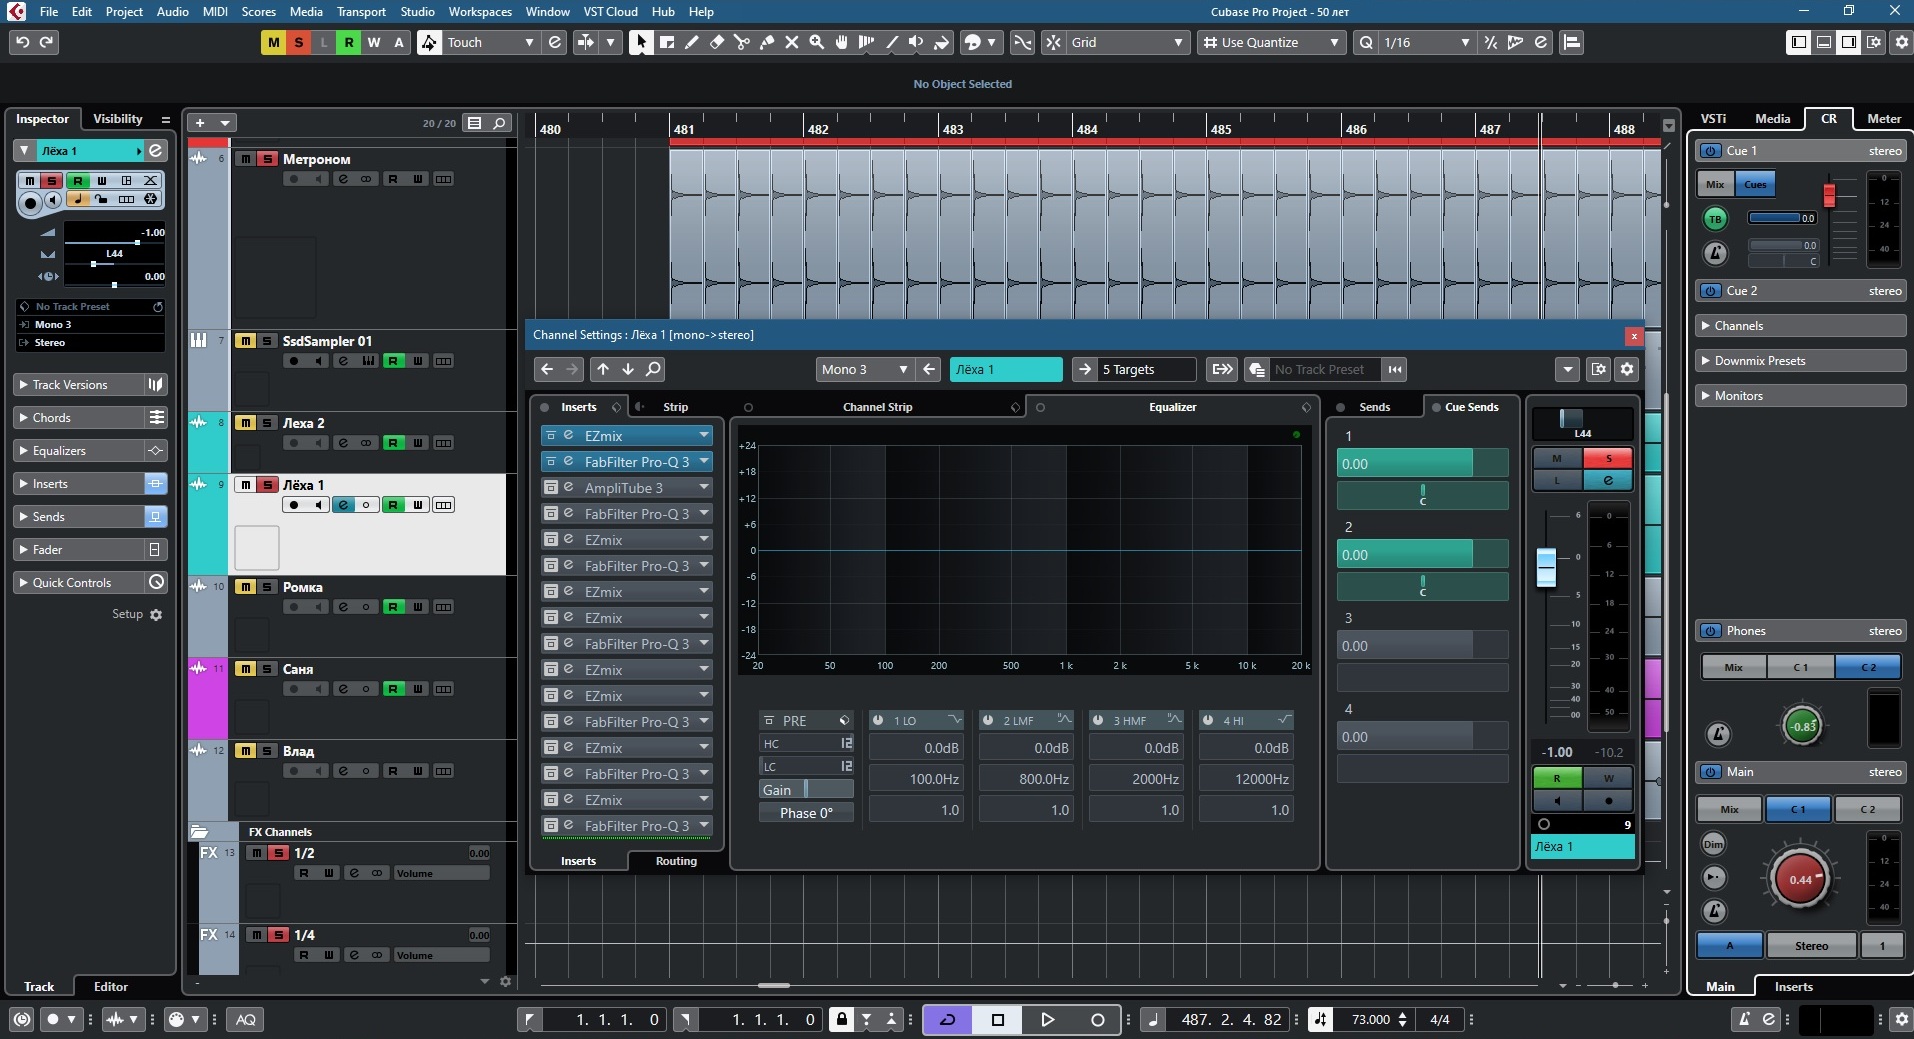
Task: Choose the Draw pencil tool
Action: (691, 42)
